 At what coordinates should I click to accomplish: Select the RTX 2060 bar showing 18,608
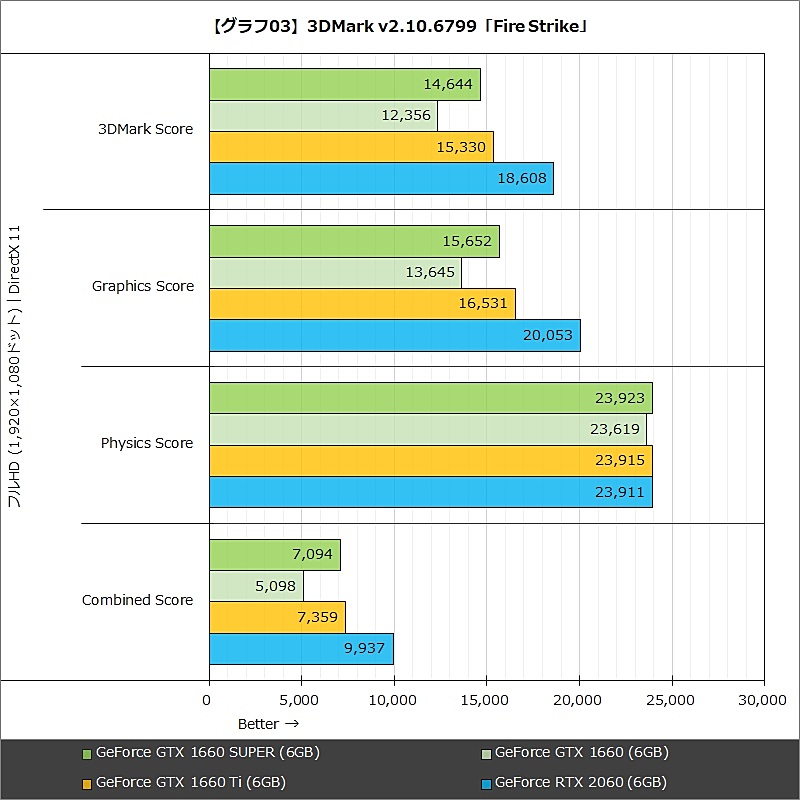pyautogui.click(x=380, y=178)
